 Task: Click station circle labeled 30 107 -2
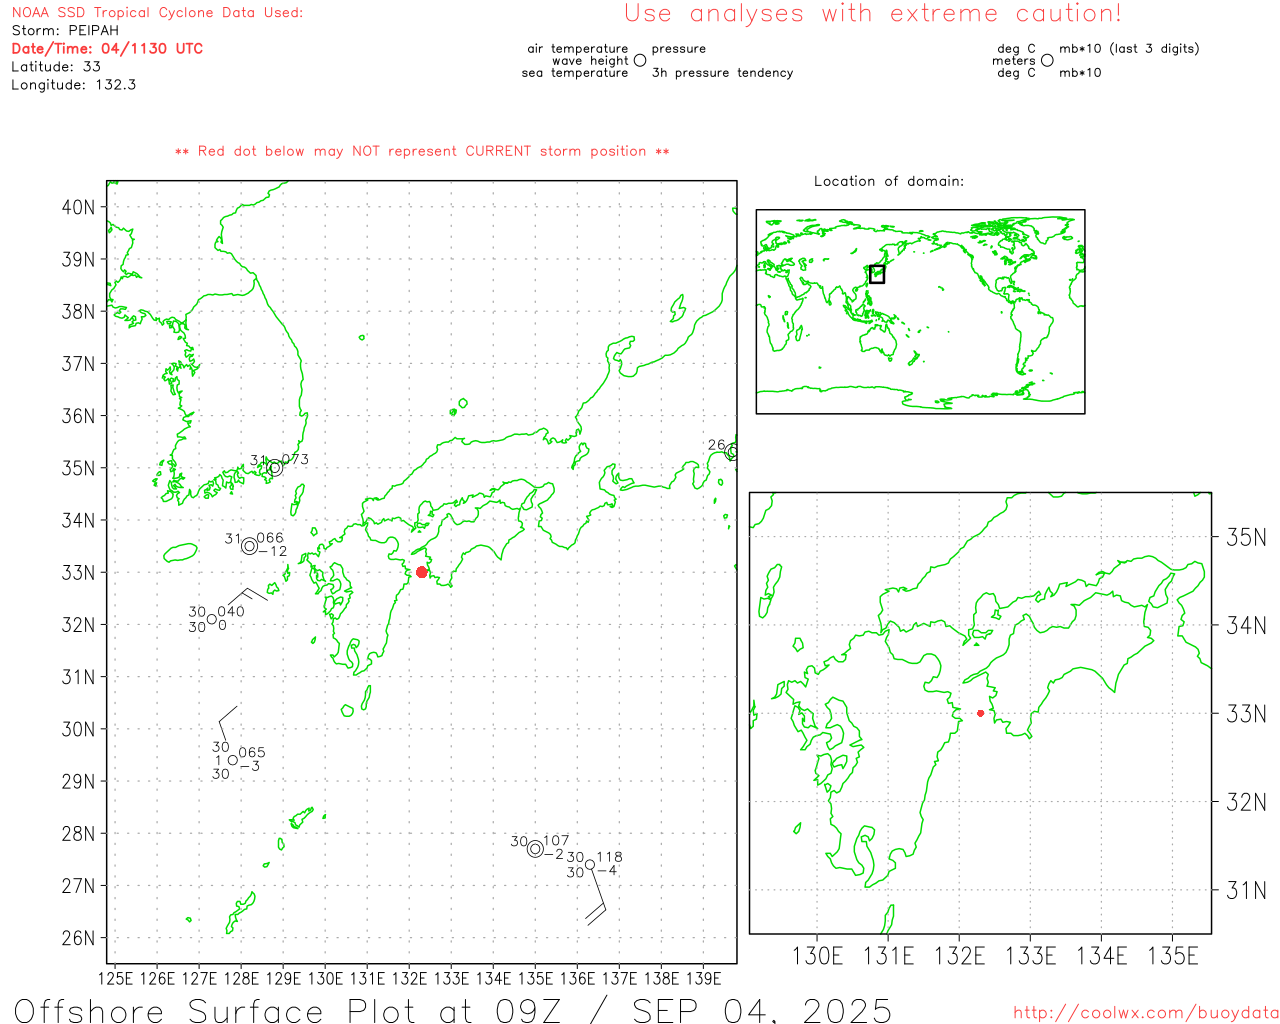[536, 849]
